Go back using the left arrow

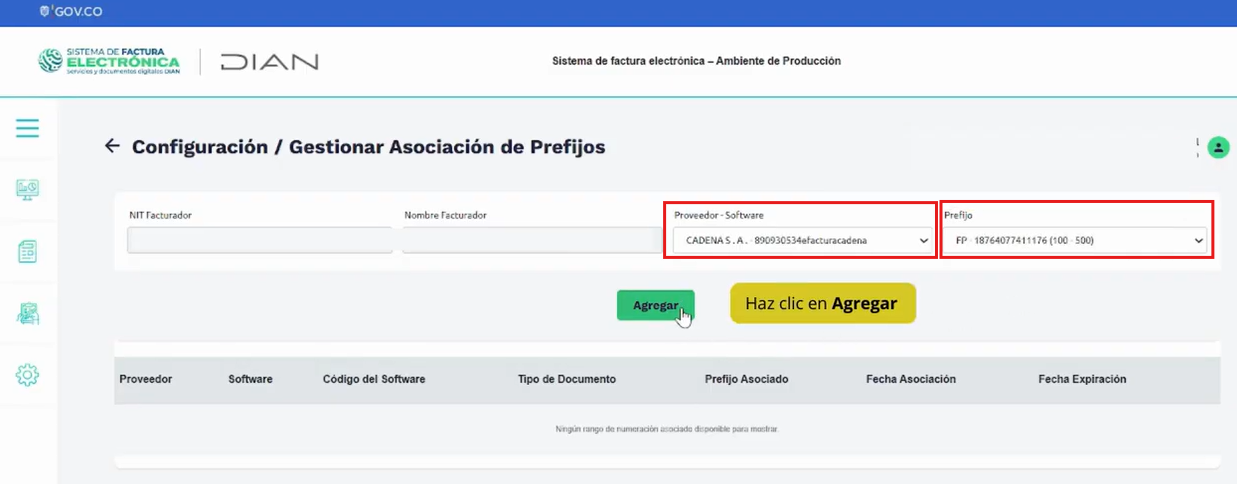(x=112, y=146)
